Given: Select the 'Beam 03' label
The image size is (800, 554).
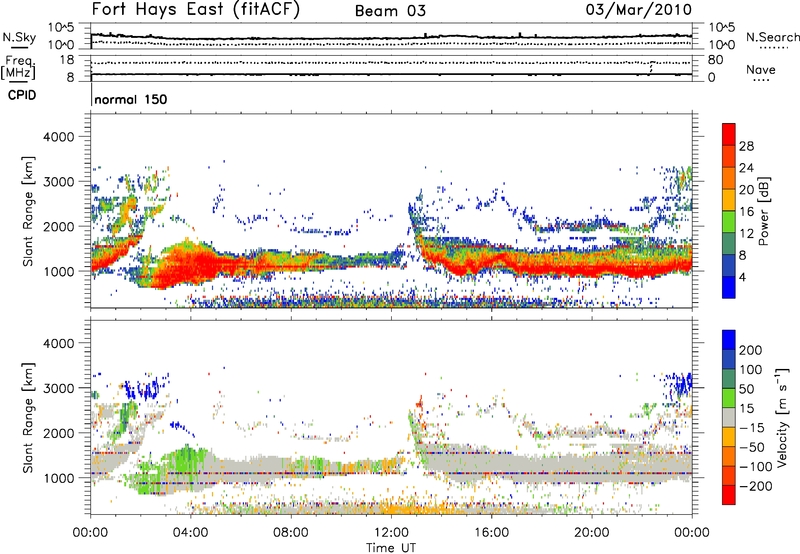Looking at the screenshot, I should (x=390, y=11).
